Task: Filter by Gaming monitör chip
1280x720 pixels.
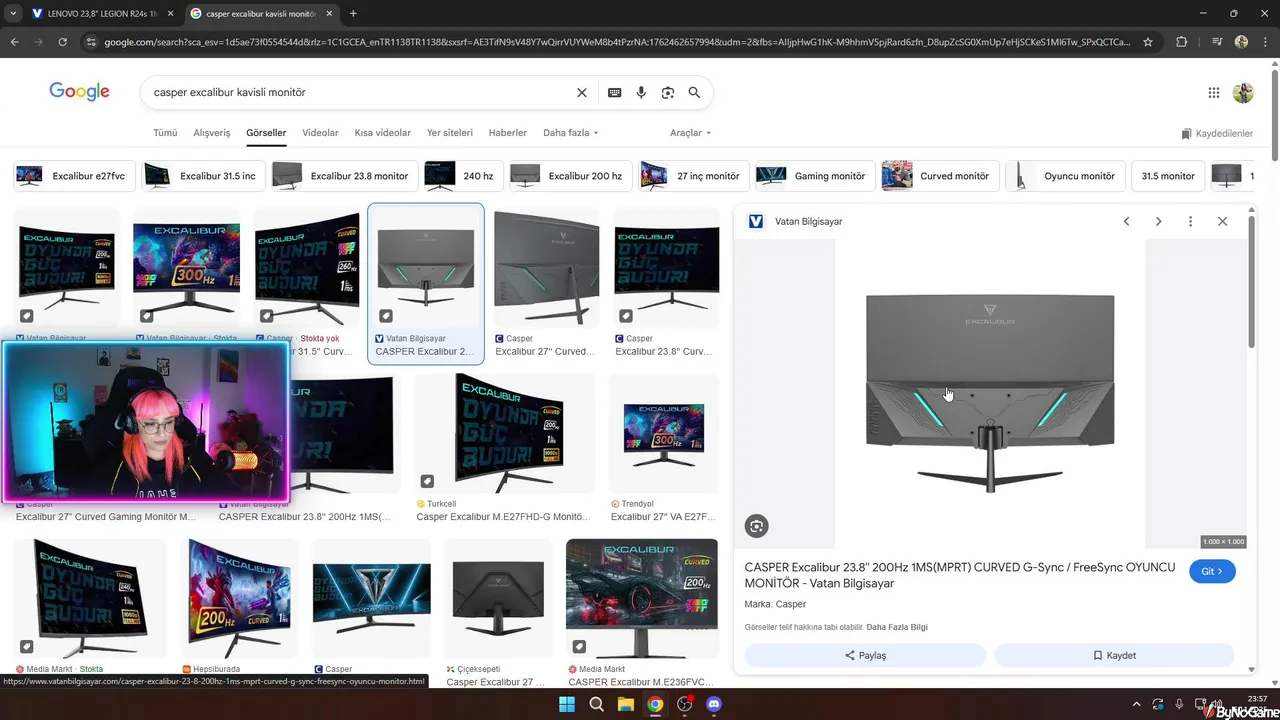Action: [814, 176]
